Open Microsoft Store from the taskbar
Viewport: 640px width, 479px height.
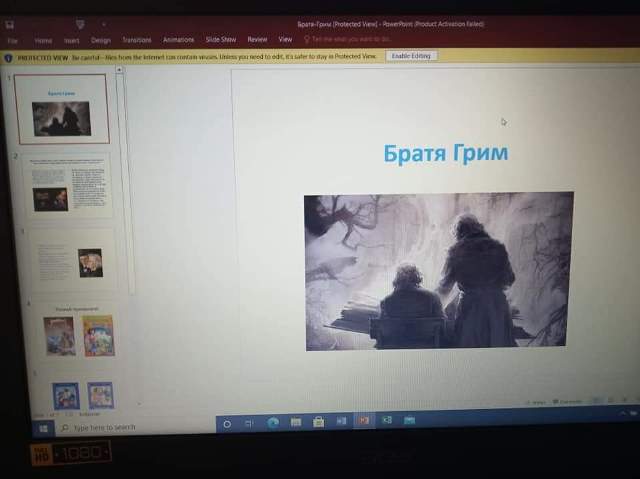click(318, 422)
